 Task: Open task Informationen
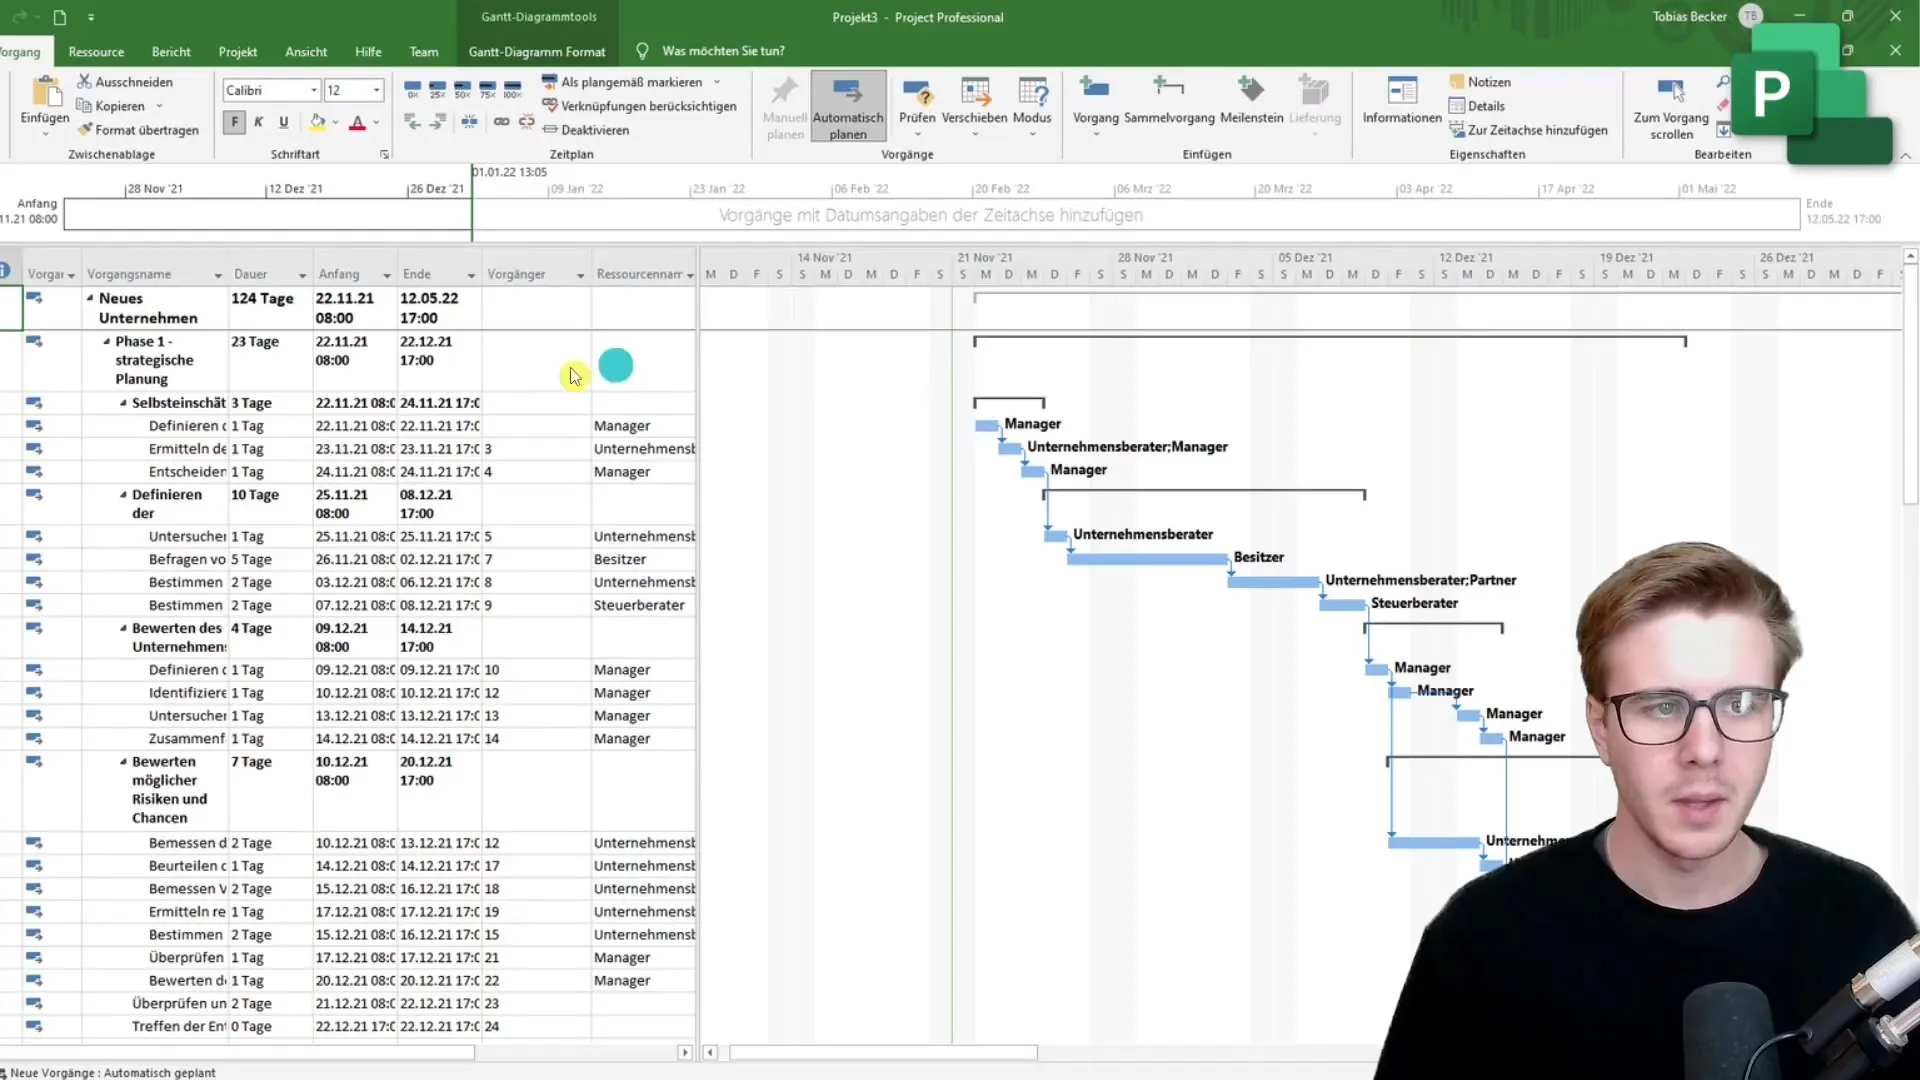(1402, 101)
